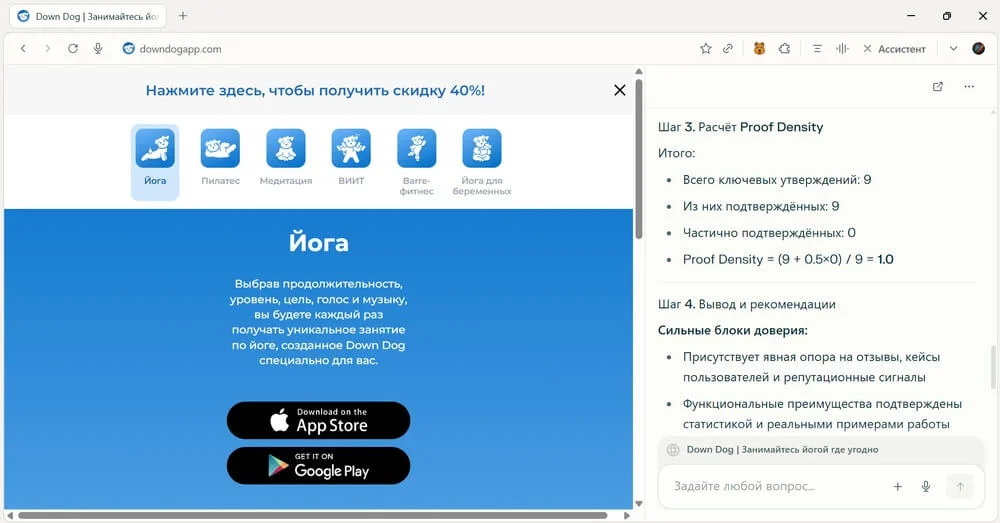Close the 40% discount banner

tap(619, 90)
